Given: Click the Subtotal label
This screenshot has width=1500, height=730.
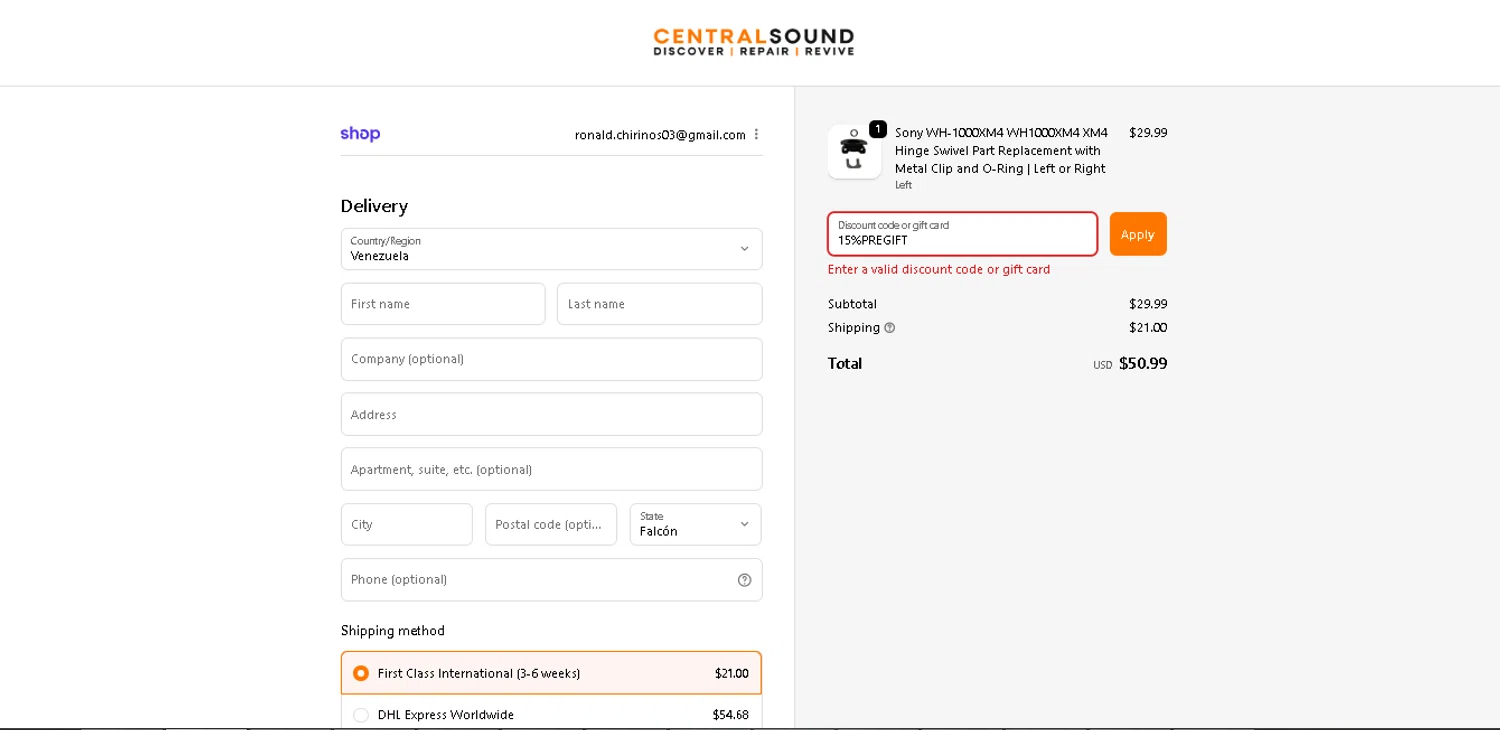Looking at the screenshot, I should [x=852, y=304].
